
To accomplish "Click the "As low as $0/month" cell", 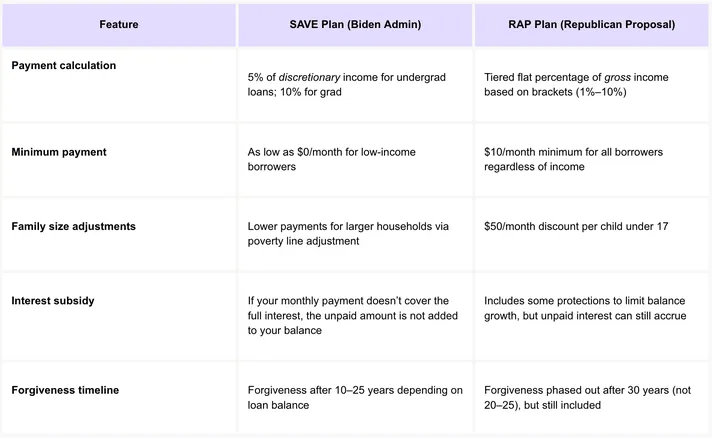I will coord(332,159).
